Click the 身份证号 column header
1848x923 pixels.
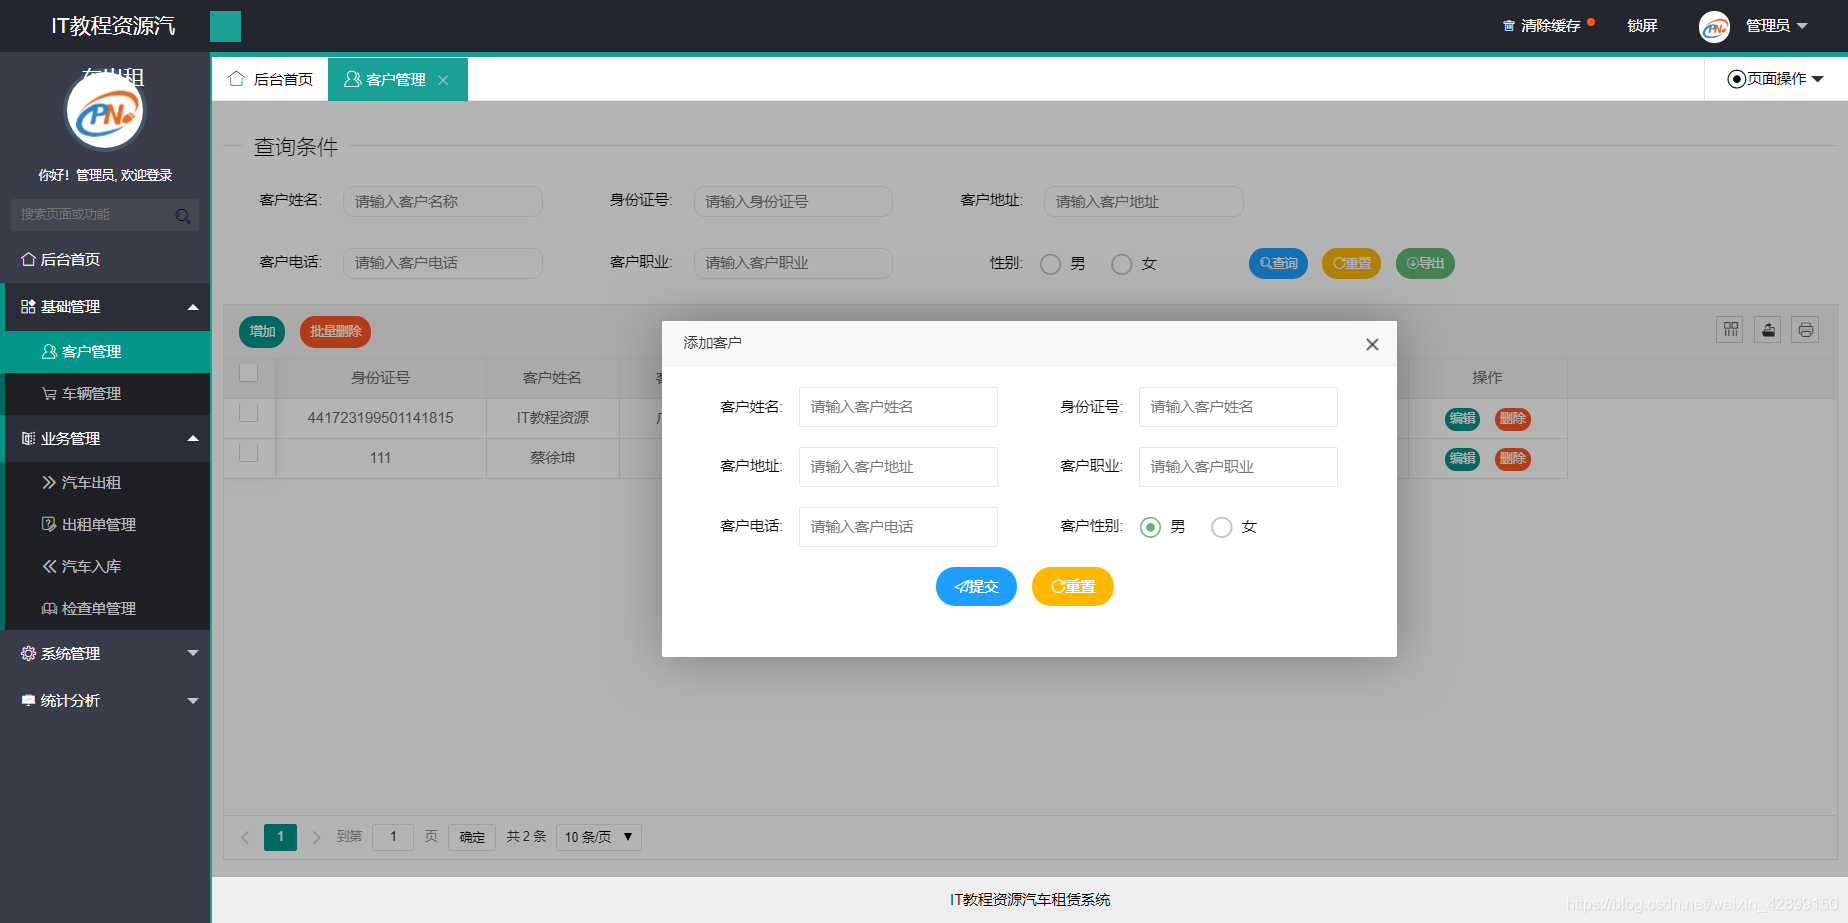[x=380, y=378]
